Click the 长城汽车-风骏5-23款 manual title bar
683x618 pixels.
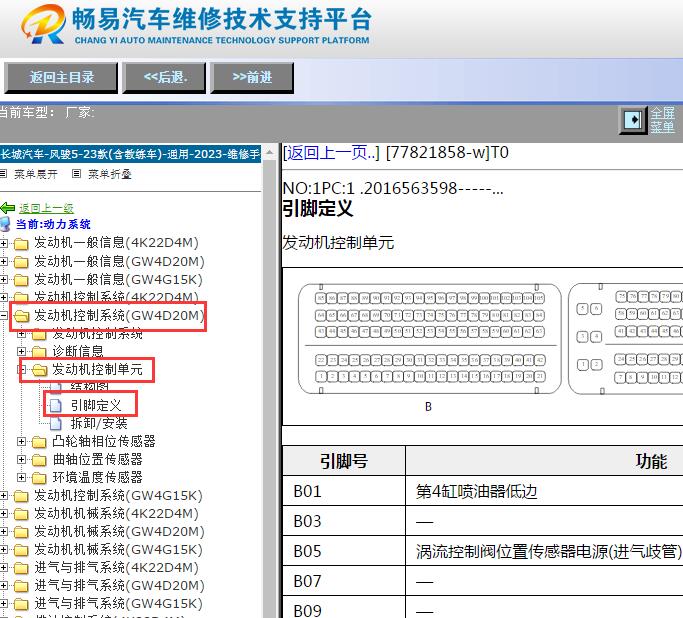pyautogui.click(x=130, y=154)
